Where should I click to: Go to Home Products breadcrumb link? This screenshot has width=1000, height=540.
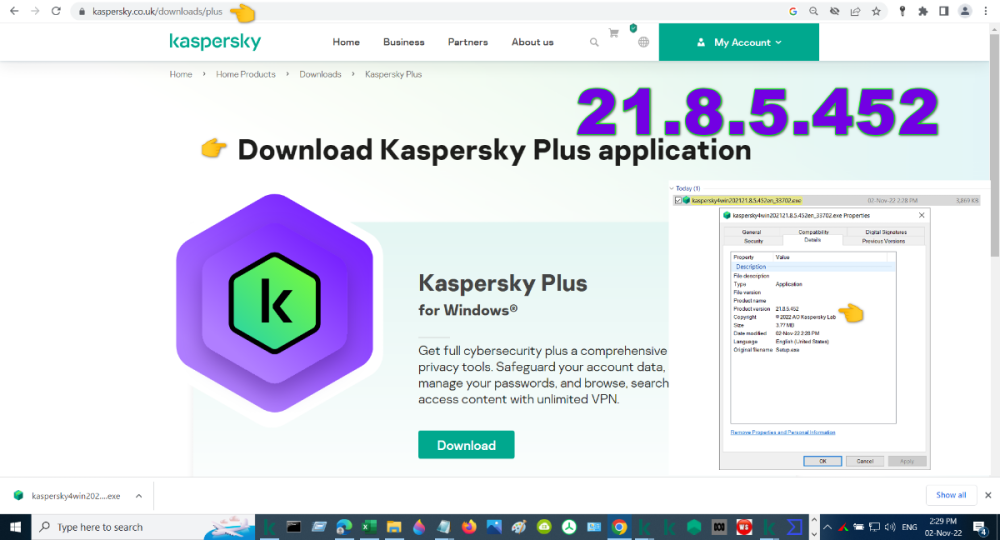pos(246,74)
